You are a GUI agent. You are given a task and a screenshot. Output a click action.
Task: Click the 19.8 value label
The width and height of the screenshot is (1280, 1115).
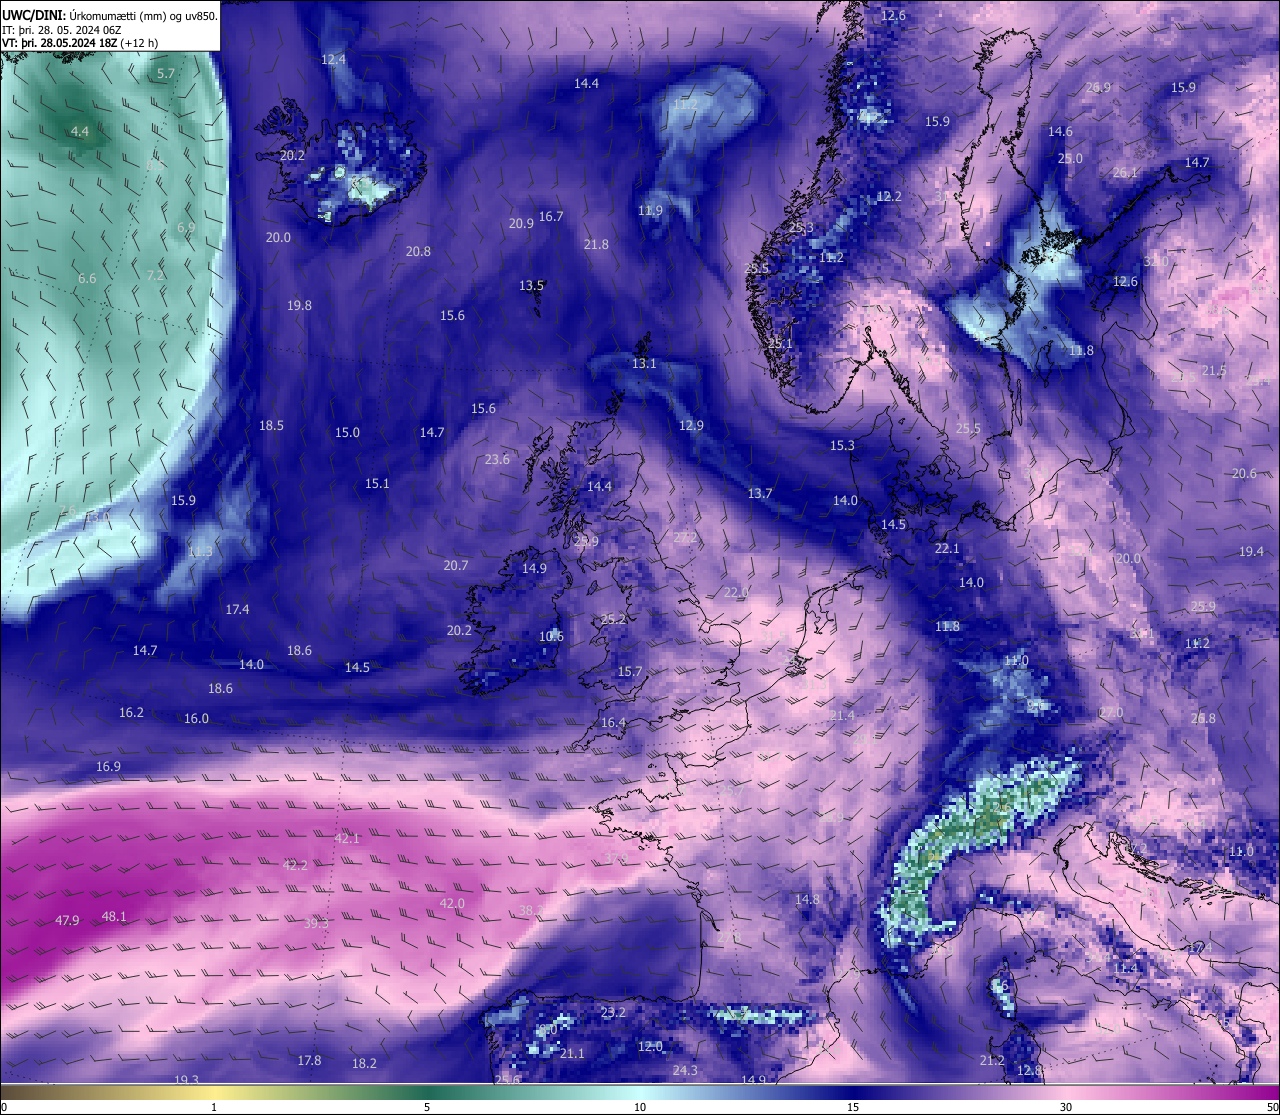pos(299,305)
